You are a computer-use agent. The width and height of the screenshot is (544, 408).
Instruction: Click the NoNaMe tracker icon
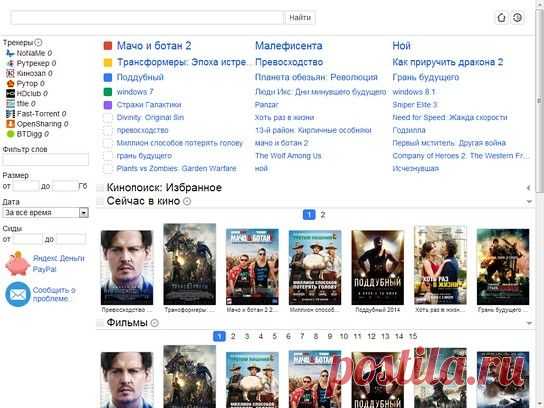(10, 53)
